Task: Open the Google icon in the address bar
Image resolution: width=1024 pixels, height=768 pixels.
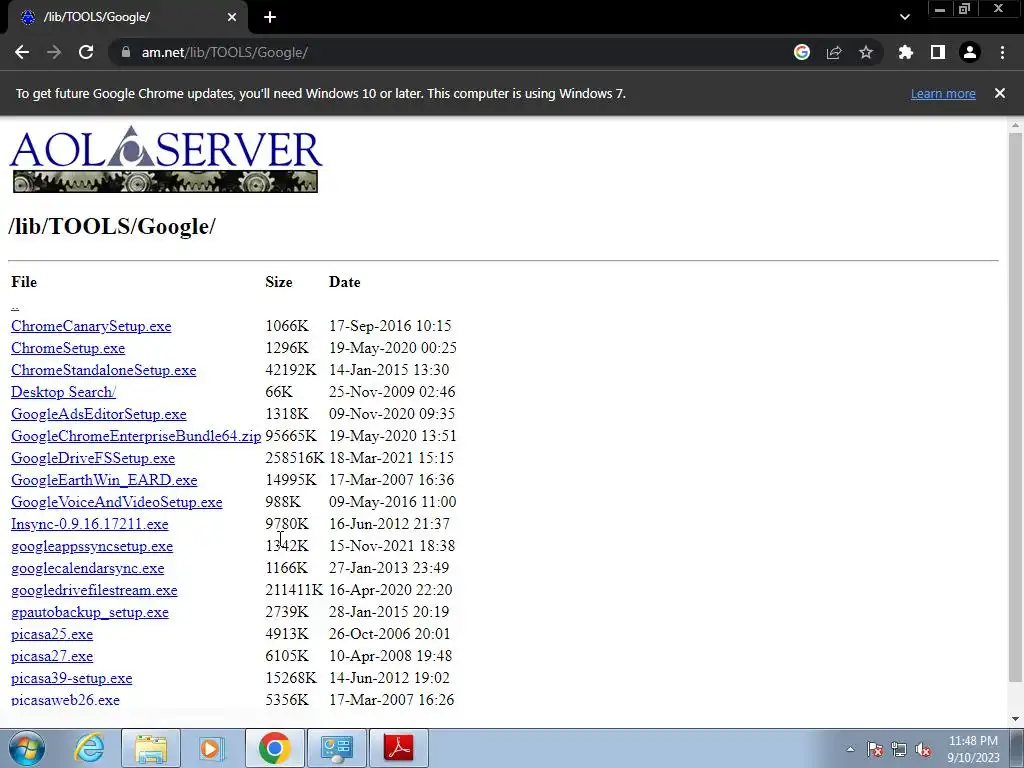Action: tap(802, 52)
